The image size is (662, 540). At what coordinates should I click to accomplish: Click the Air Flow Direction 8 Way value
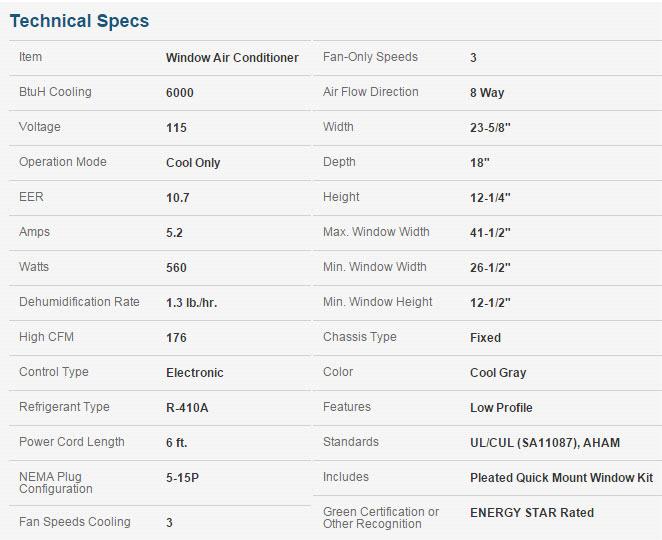point(487,92)
